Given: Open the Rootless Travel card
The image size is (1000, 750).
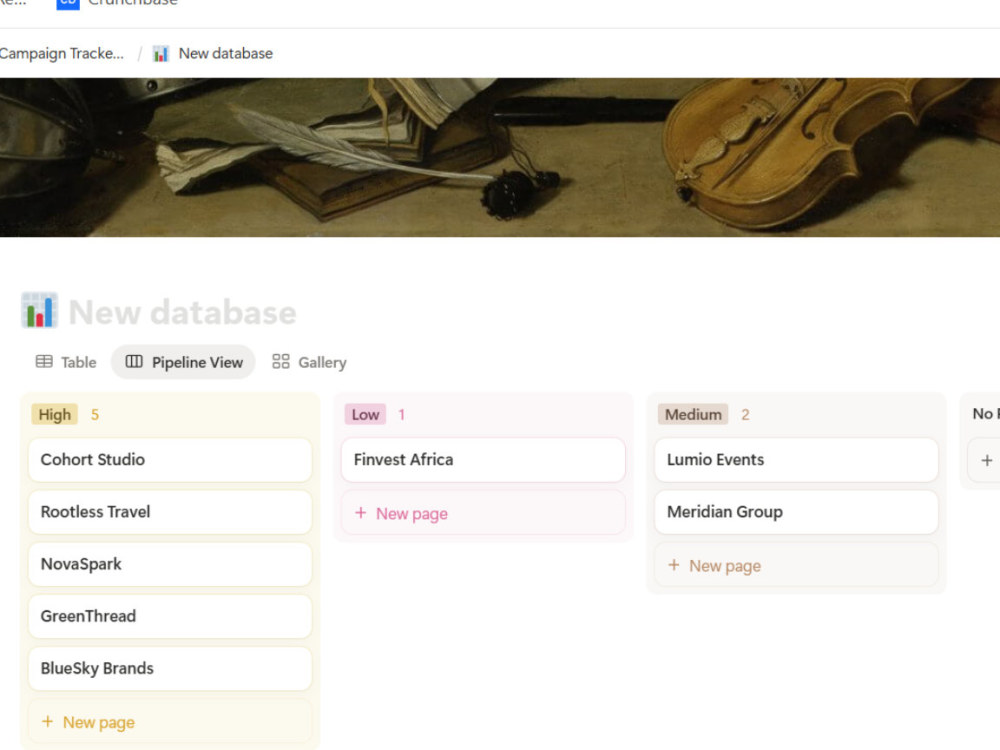Looking at the screenshot, I should [x=170, y=512].
